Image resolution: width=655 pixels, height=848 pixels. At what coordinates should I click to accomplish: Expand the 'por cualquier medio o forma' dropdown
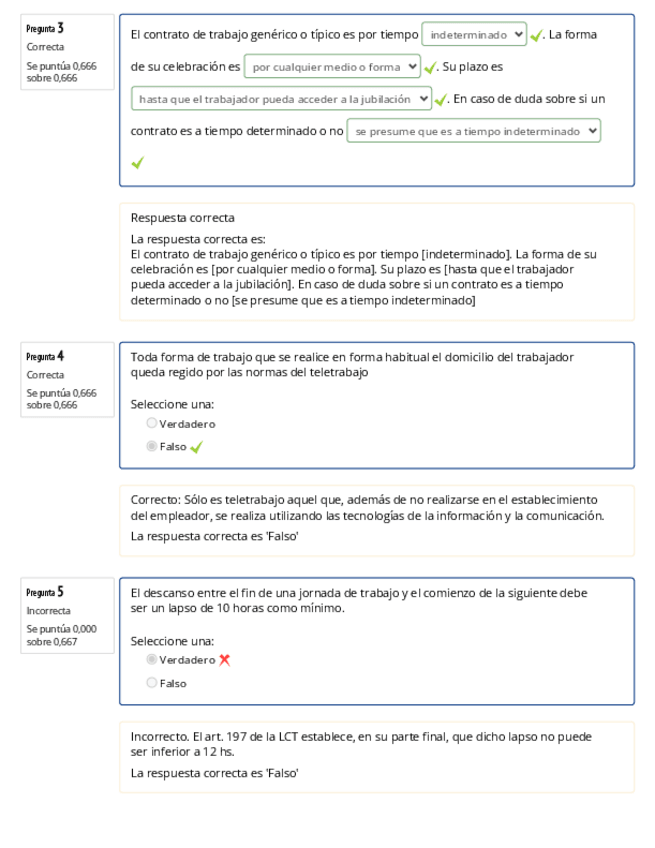tap(332, 67)
